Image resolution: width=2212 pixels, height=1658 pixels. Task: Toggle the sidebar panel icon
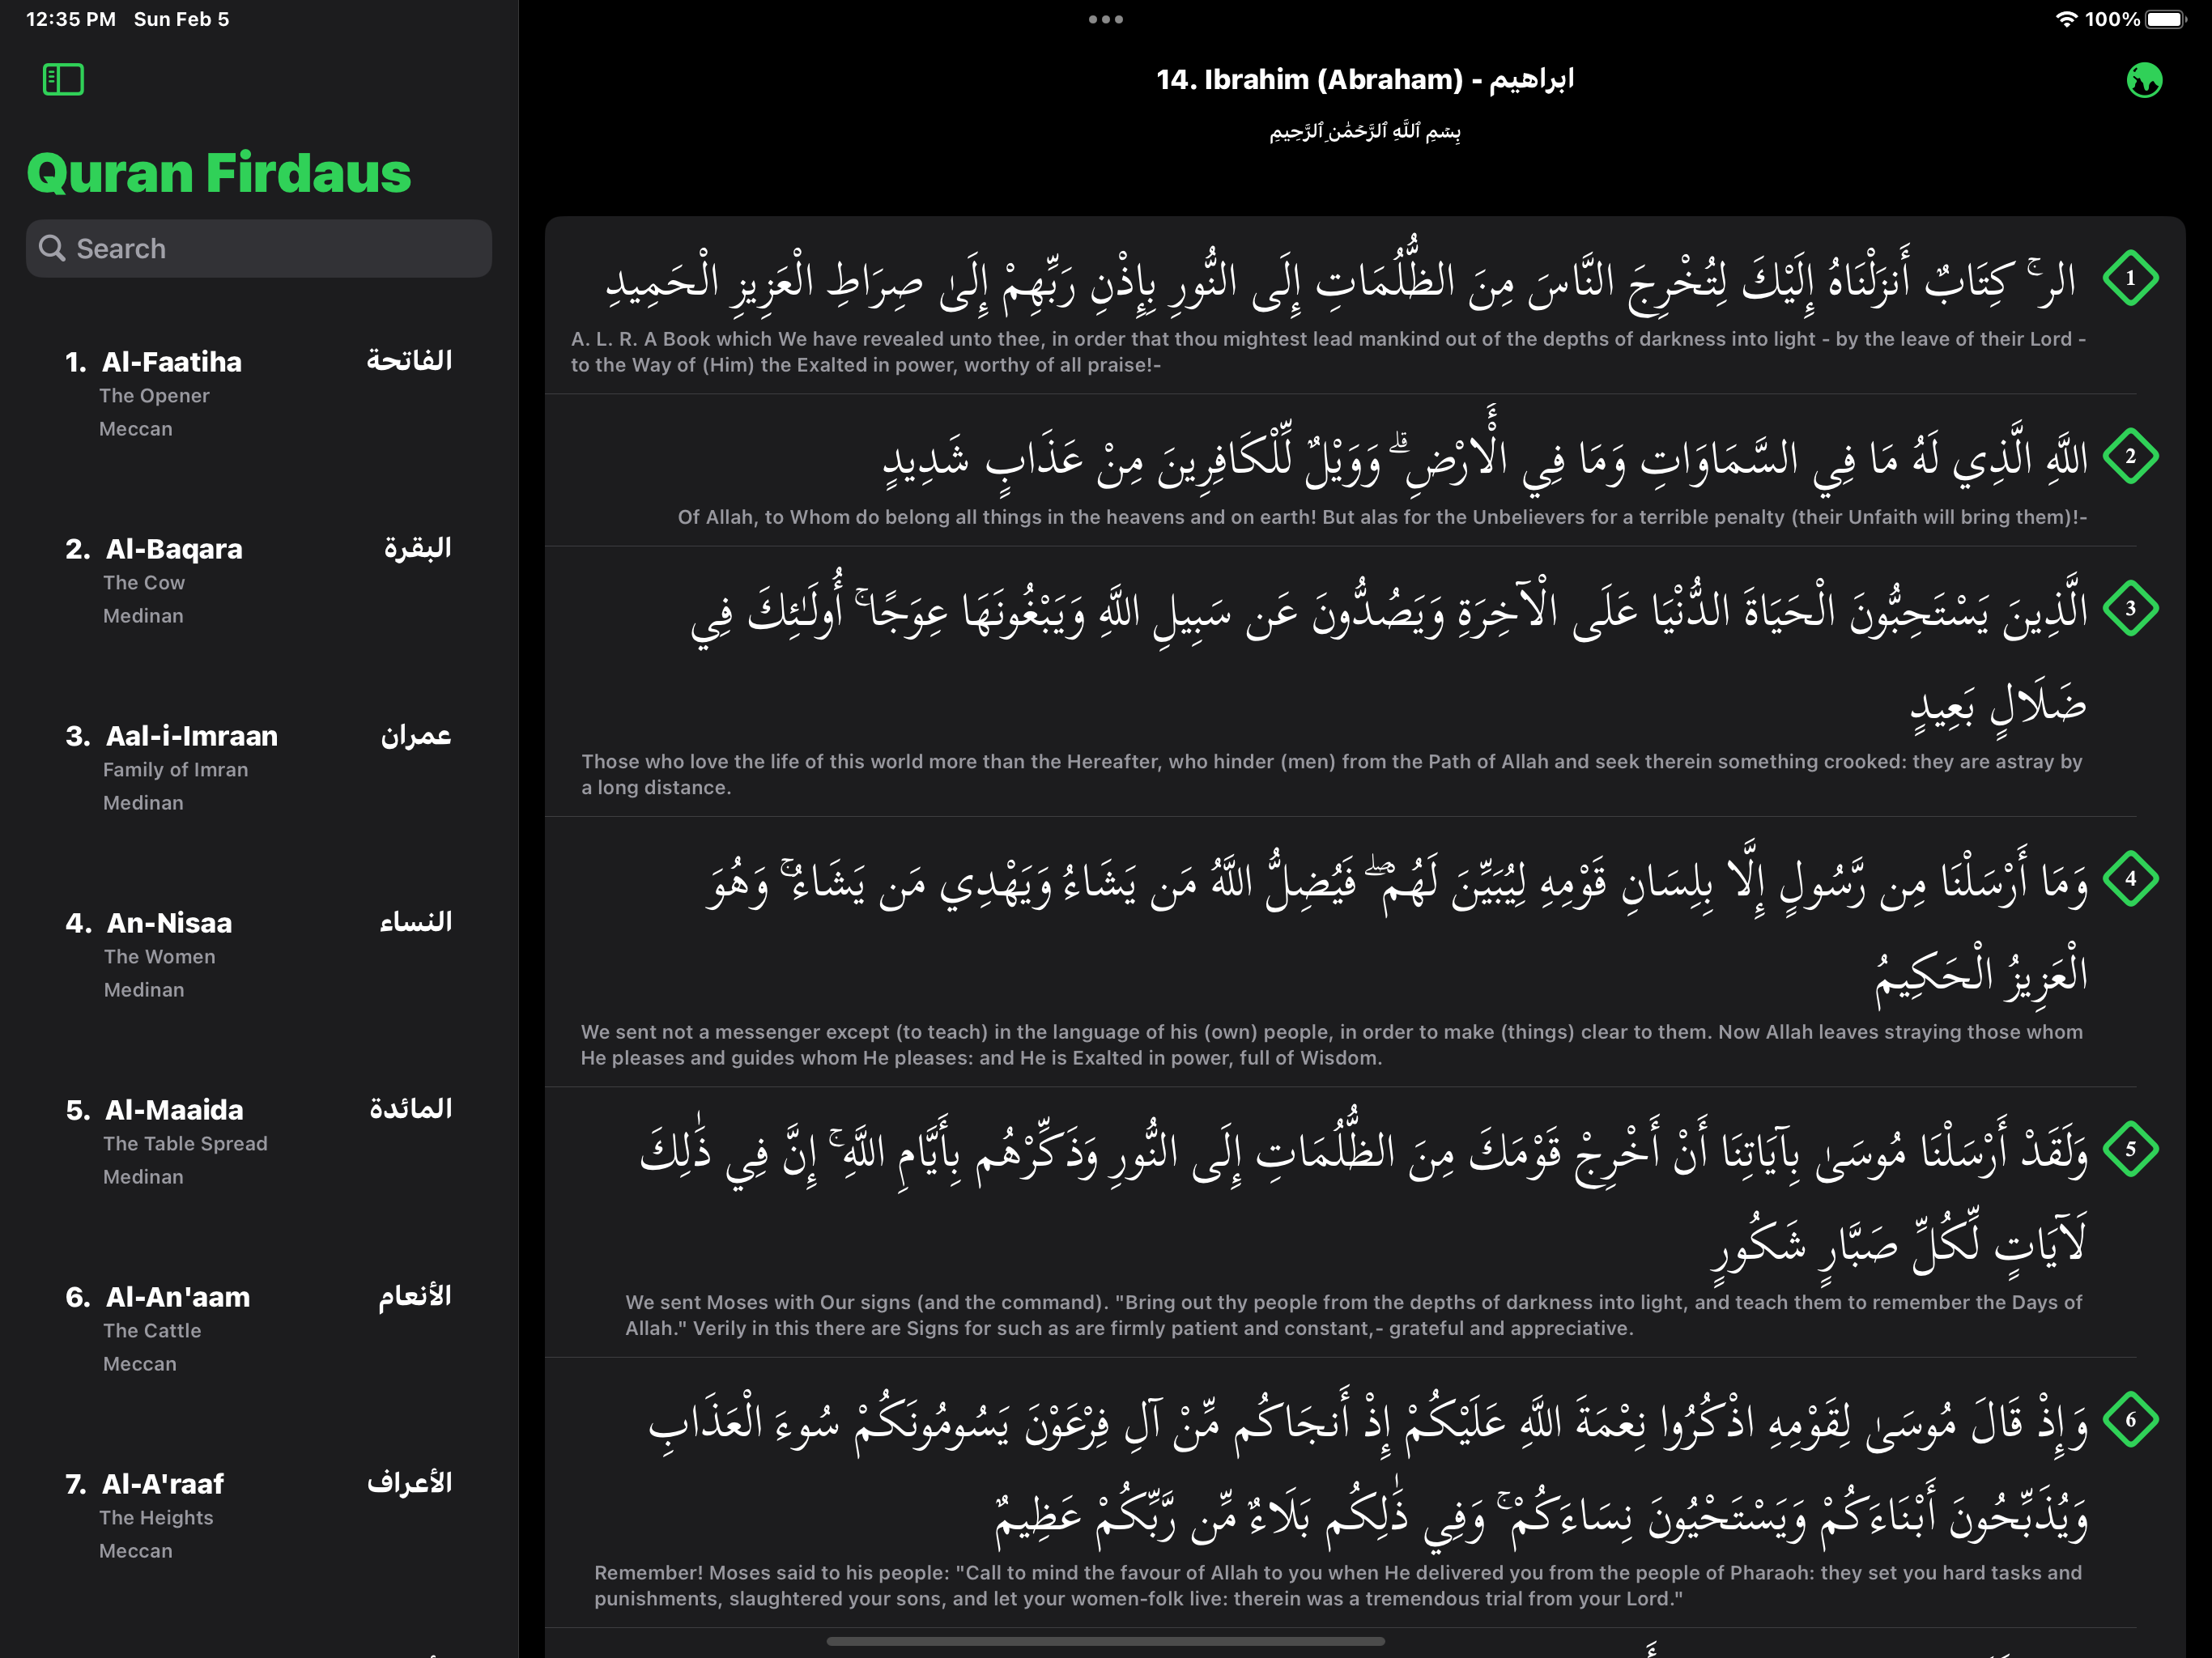coord(63,79)
